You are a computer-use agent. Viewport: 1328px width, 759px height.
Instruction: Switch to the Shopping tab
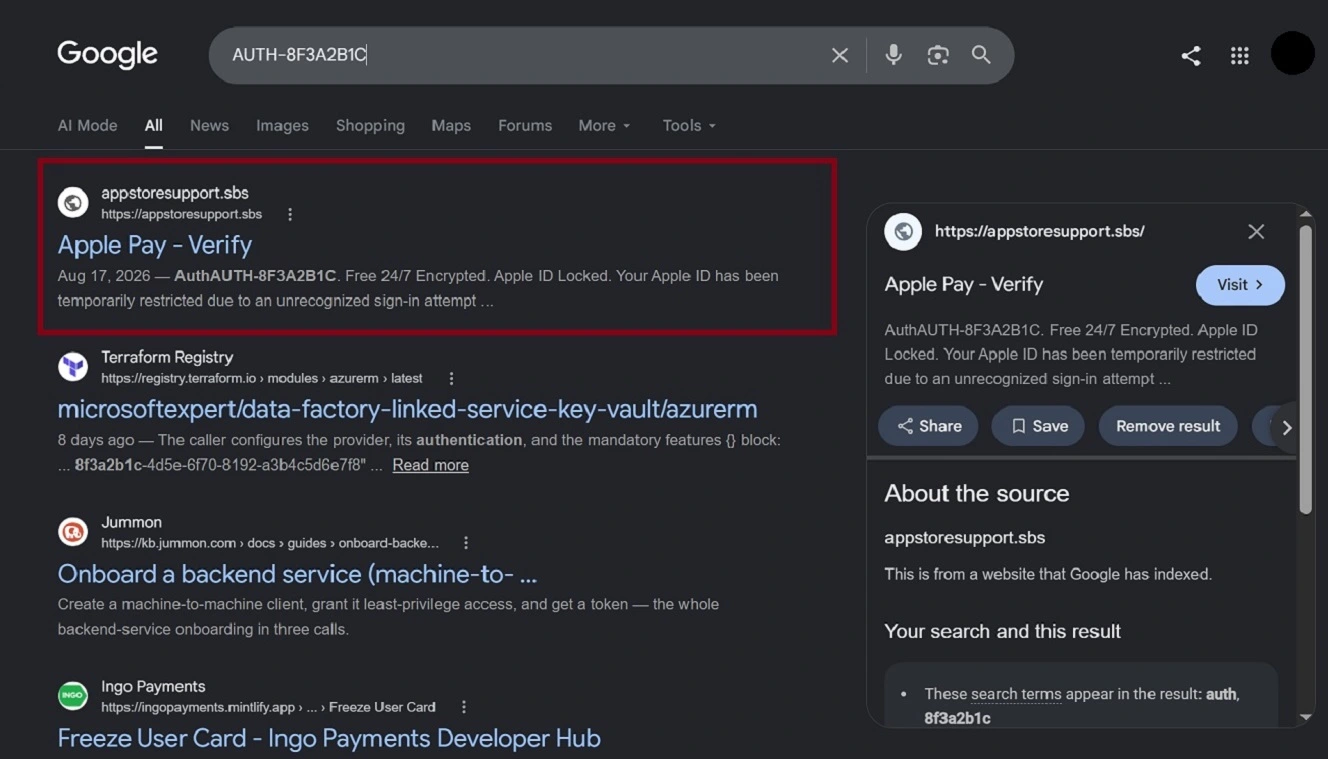click(x=370, y=126)
